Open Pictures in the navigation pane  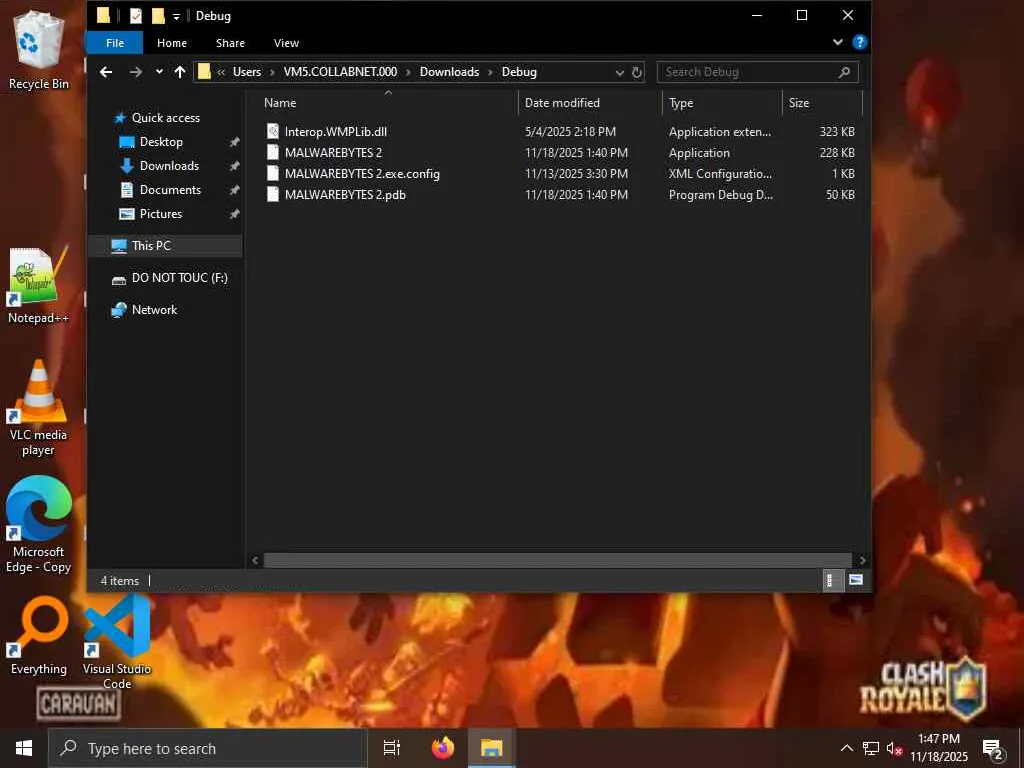pyautogui.click(x=160, y=214)
